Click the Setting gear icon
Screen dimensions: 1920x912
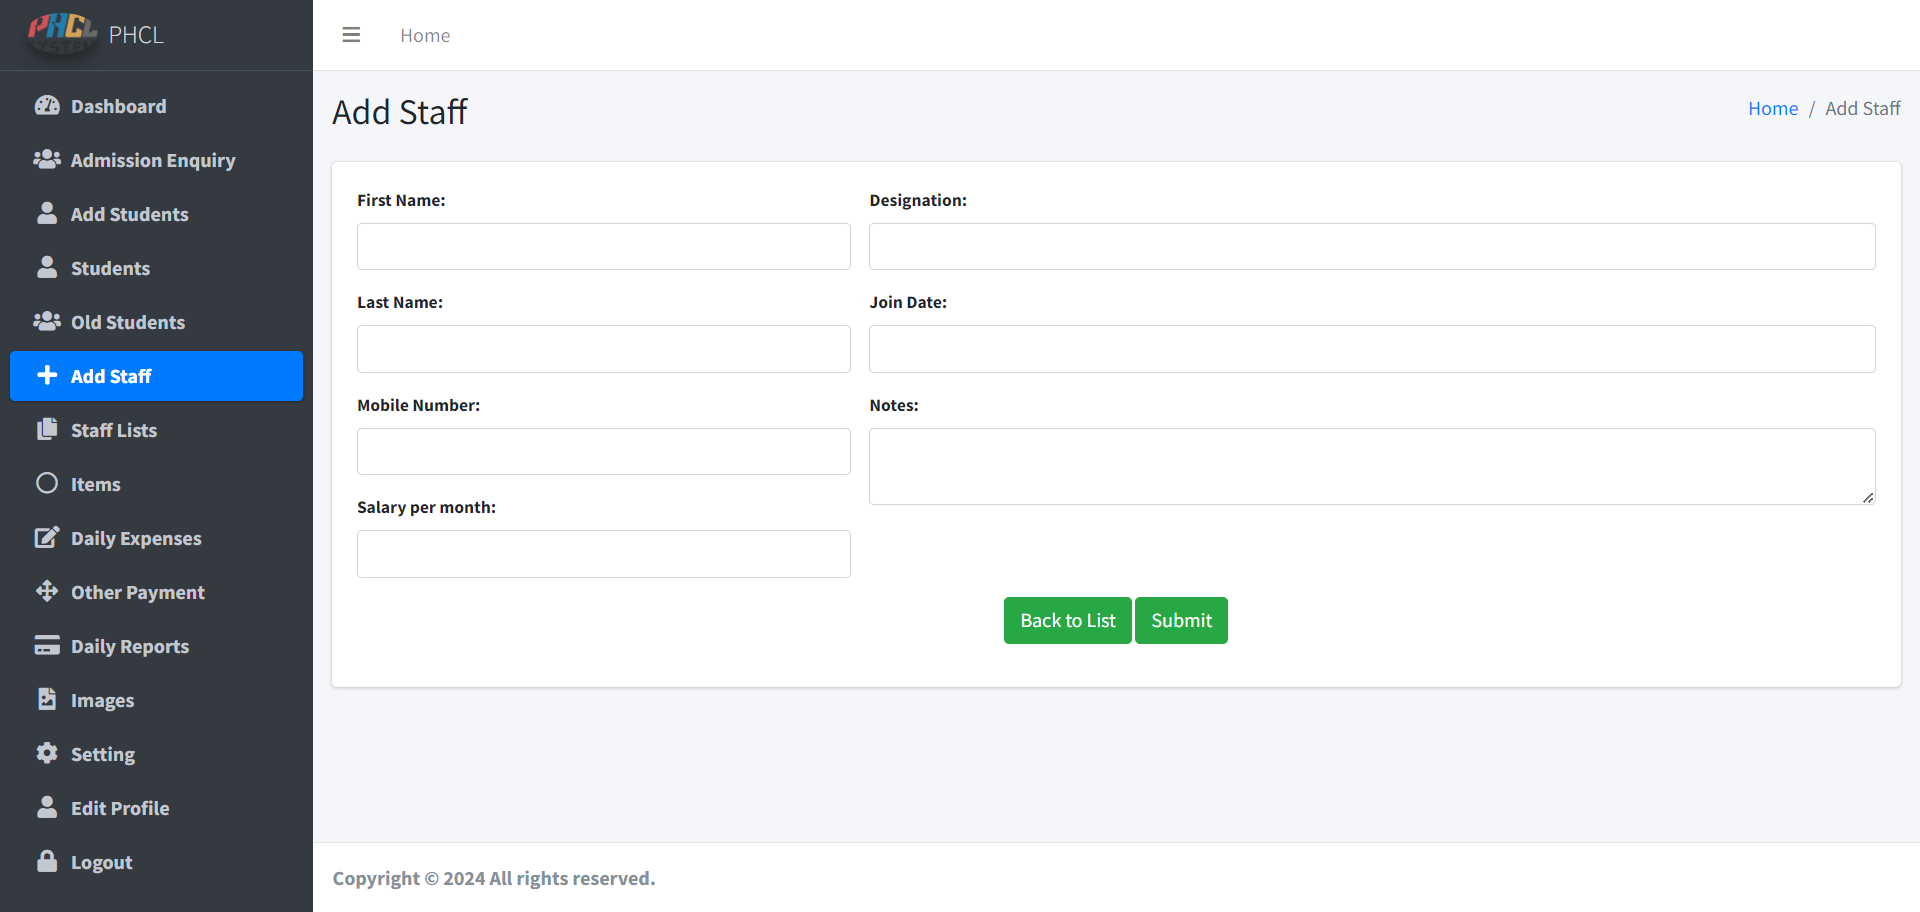47,754
